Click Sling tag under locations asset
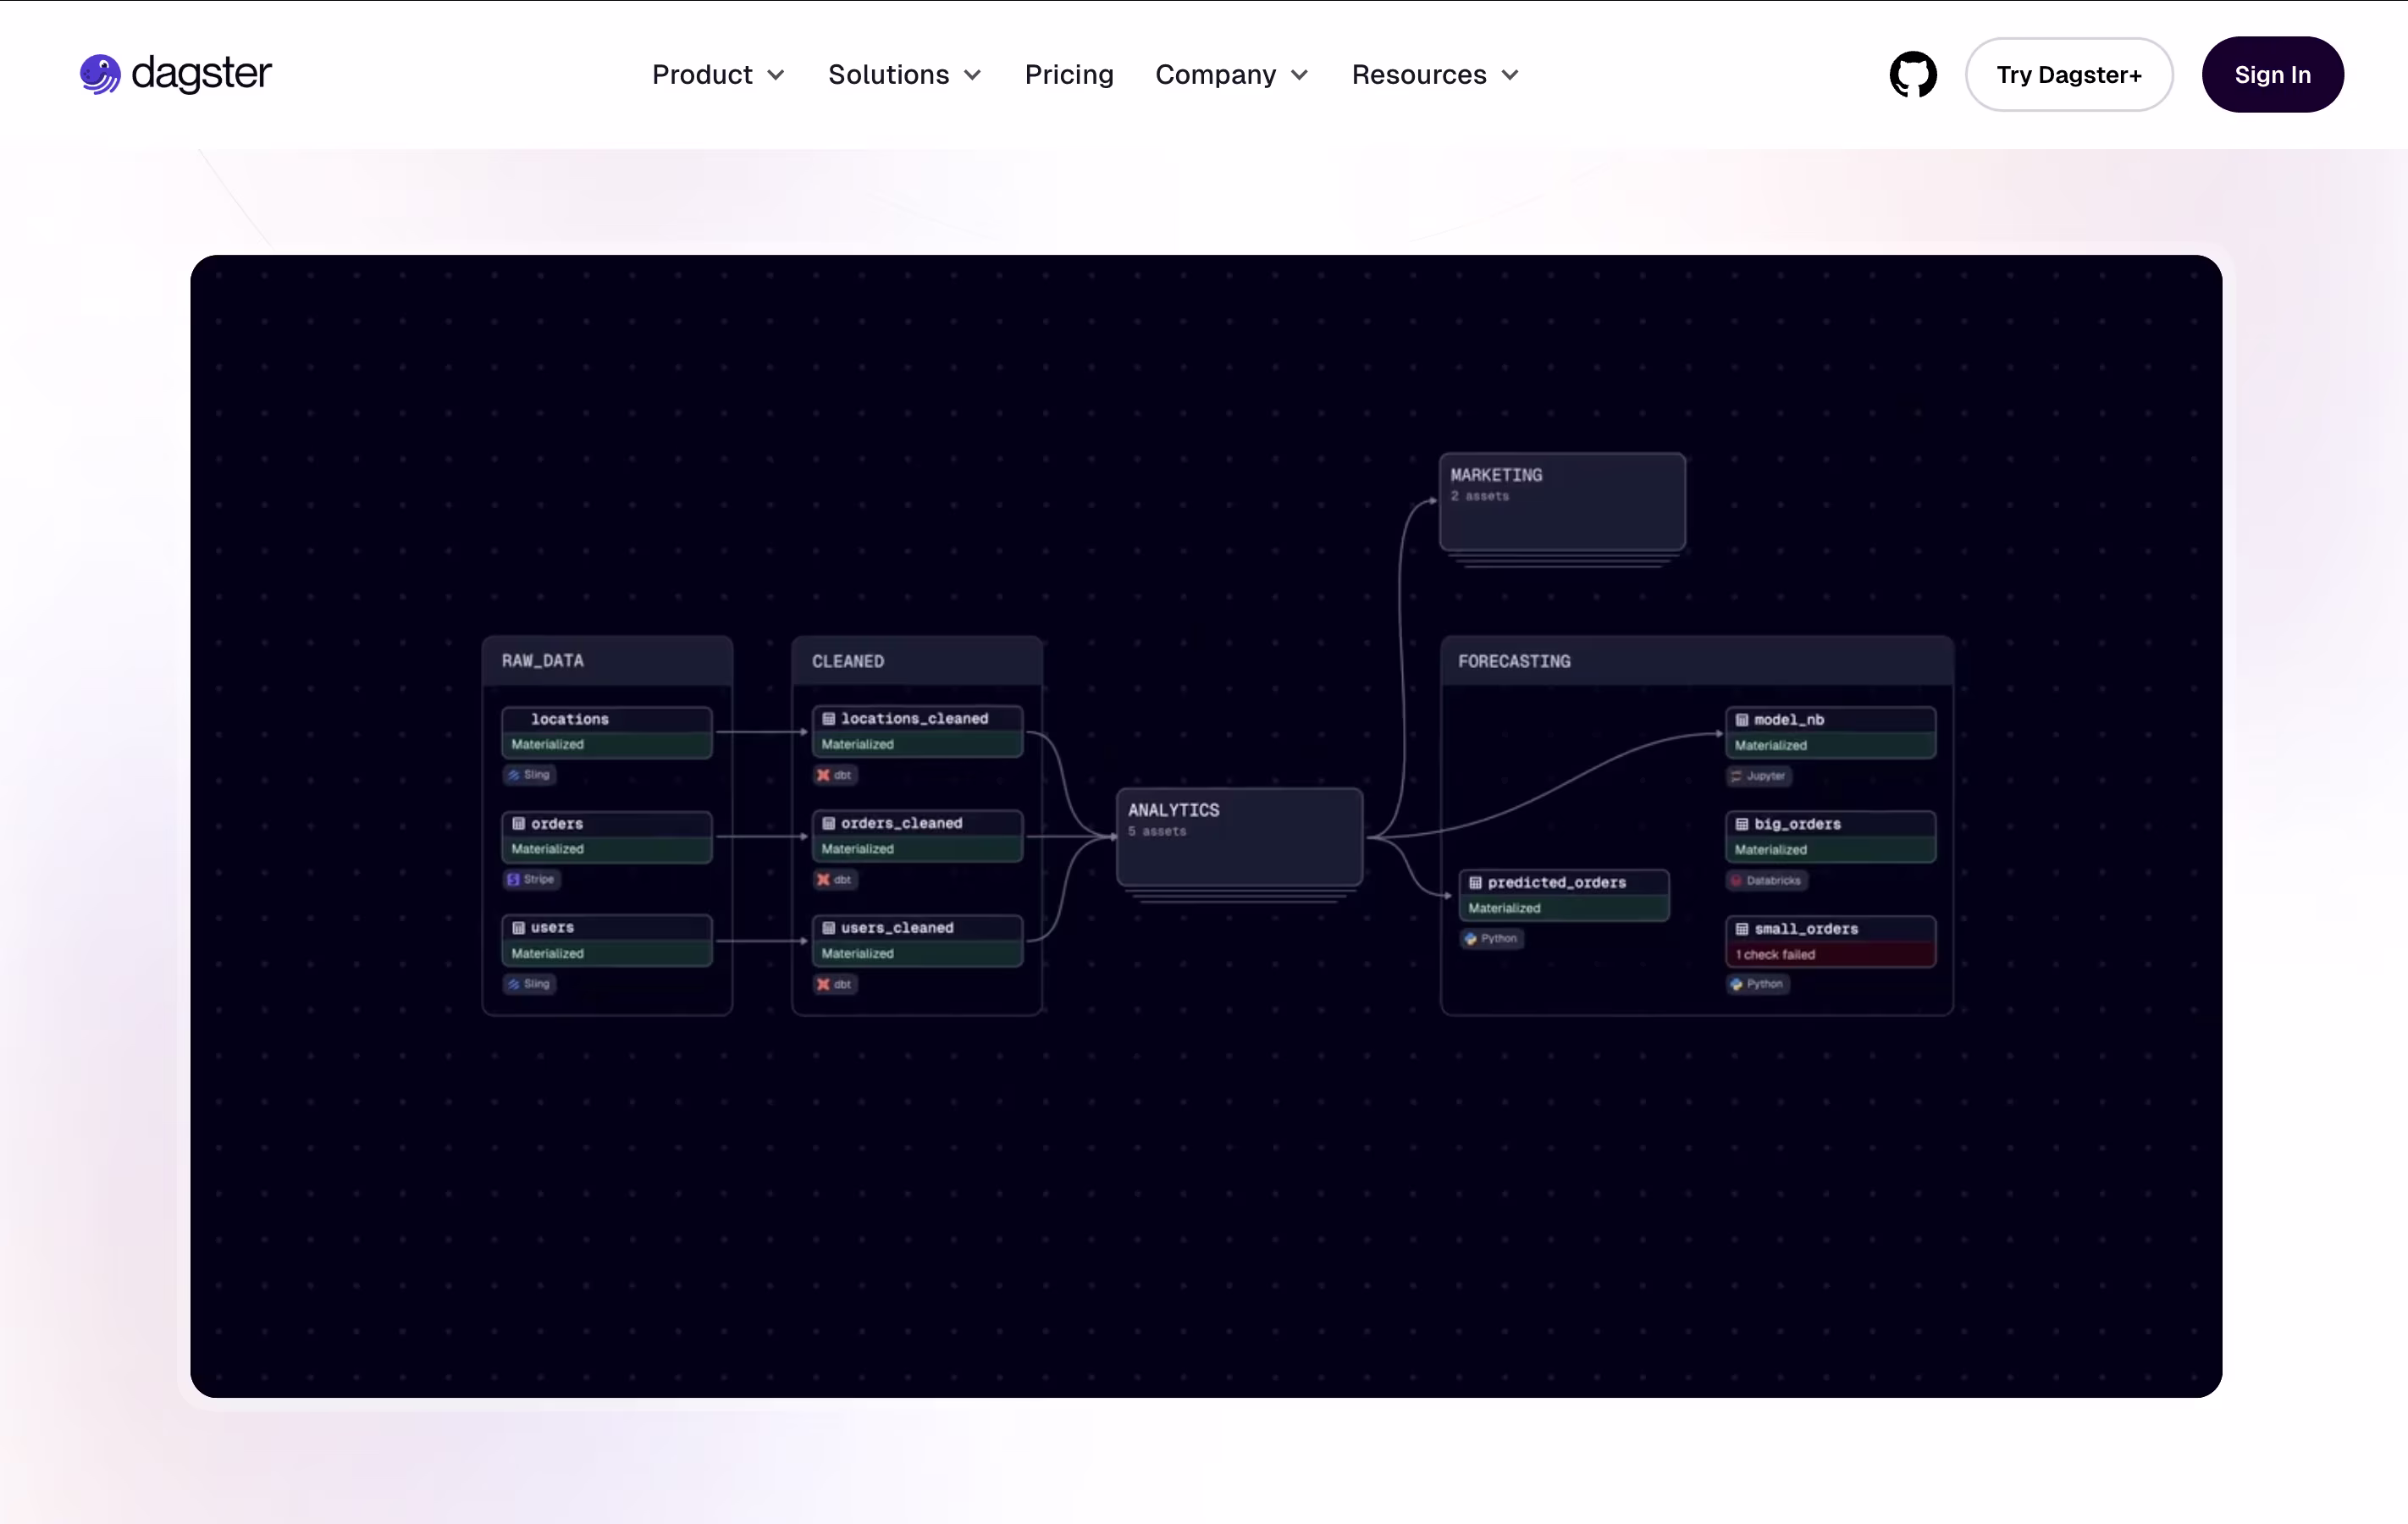 click(529, 774)
